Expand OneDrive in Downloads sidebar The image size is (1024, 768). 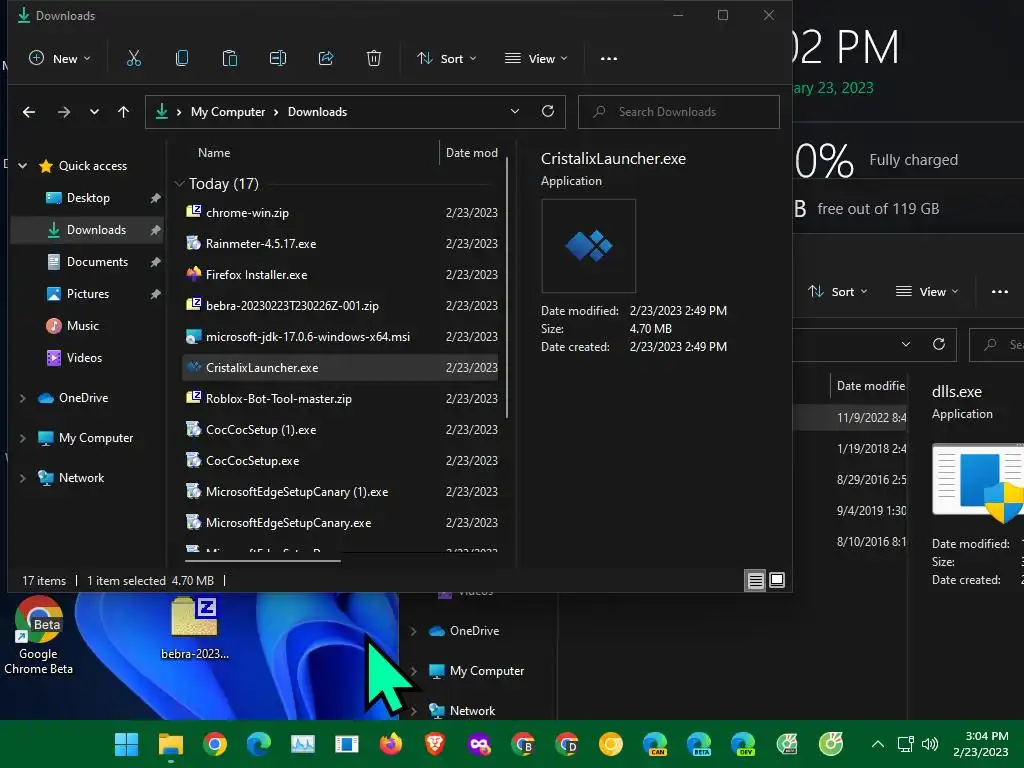22,398
